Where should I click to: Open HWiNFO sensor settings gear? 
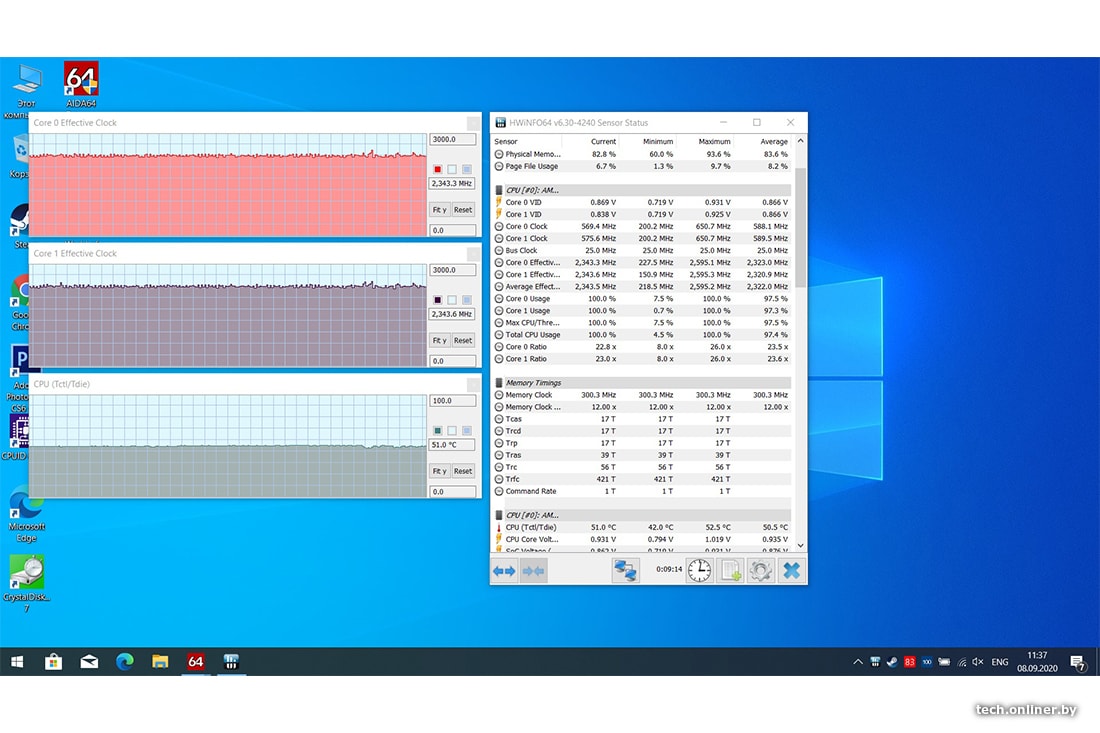click(761, 571)
